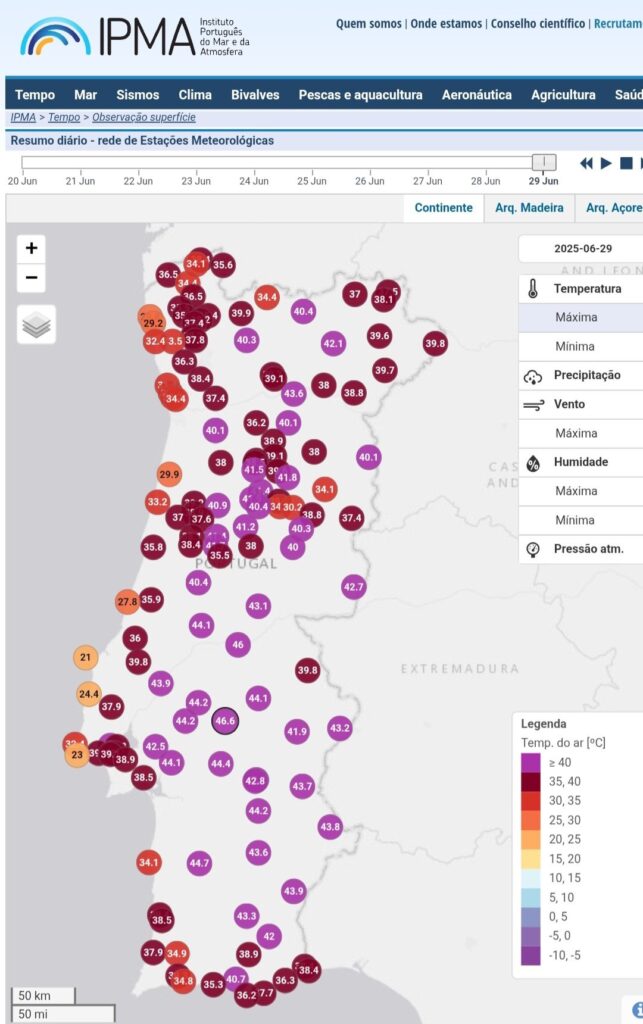Viewport: 643px width, 1024px height.
Task: Select the 46.6 station marker
Action: (x=225, y=721)
